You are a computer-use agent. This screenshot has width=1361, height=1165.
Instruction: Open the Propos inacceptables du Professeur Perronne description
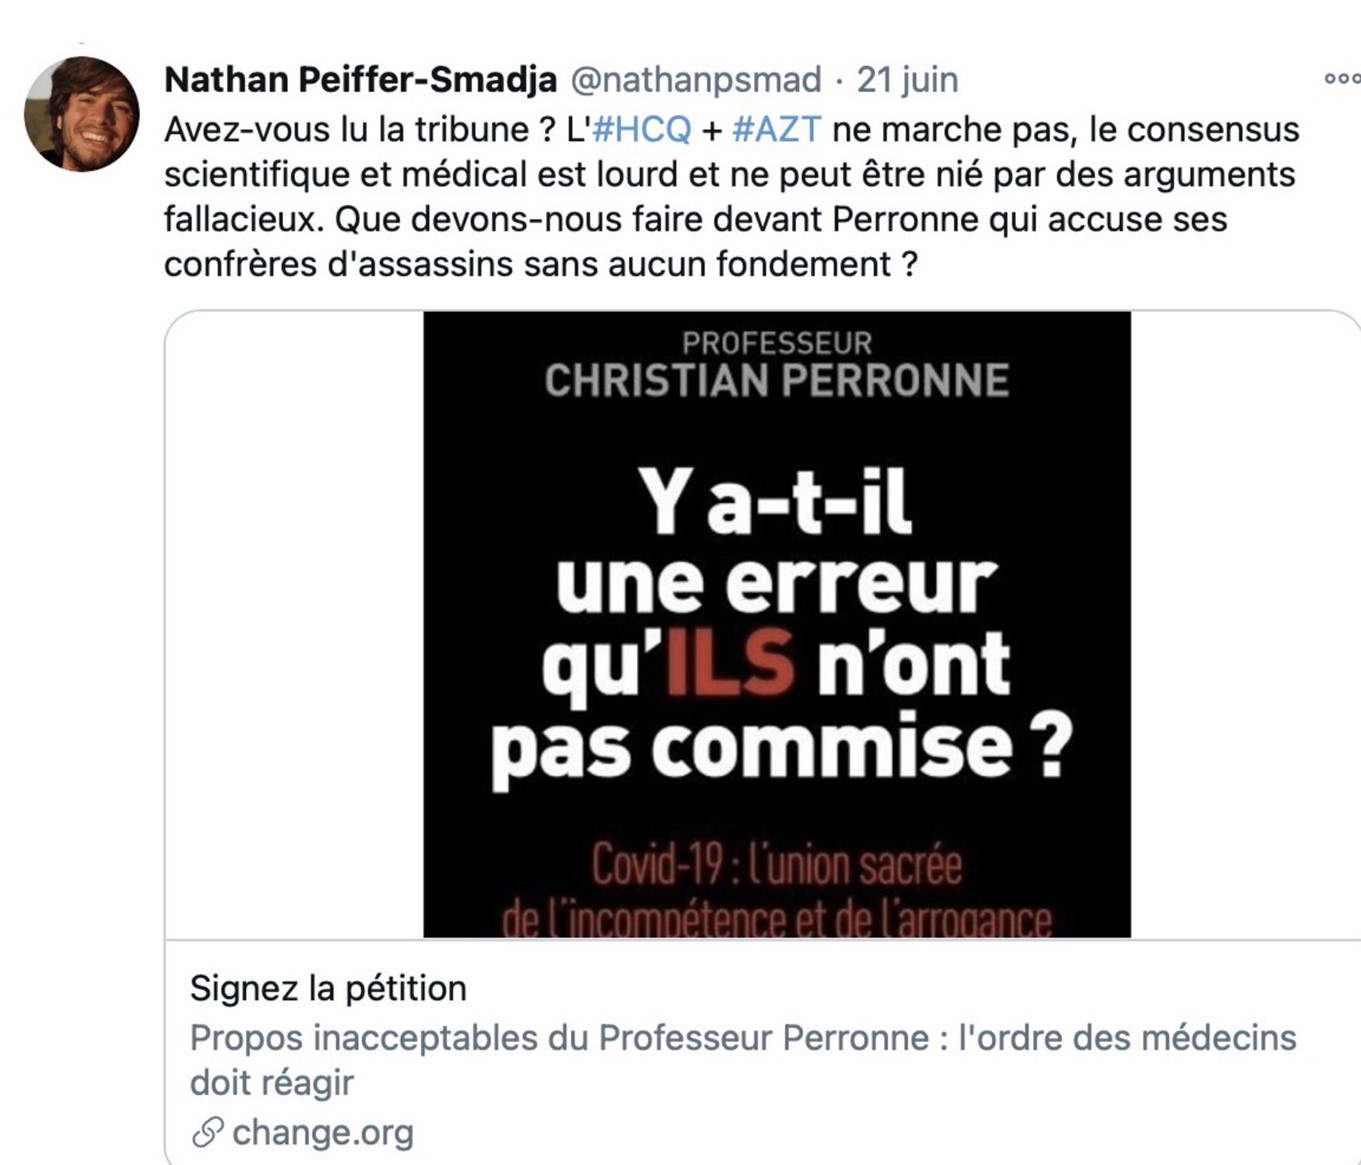(x=742, y=1060)
